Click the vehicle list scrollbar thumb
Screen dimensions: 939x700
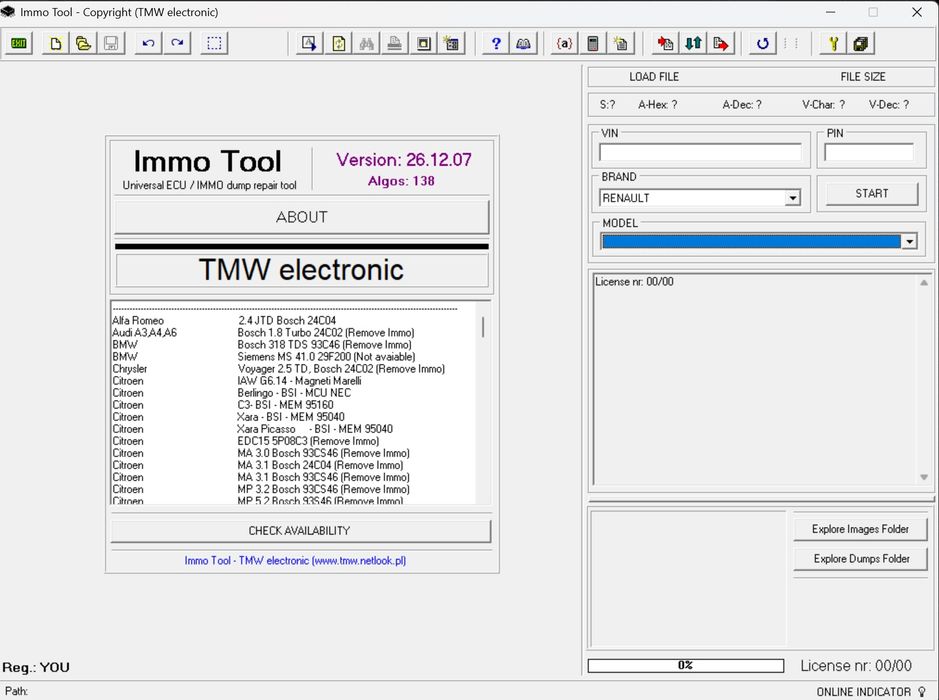(x=483, y=326)
